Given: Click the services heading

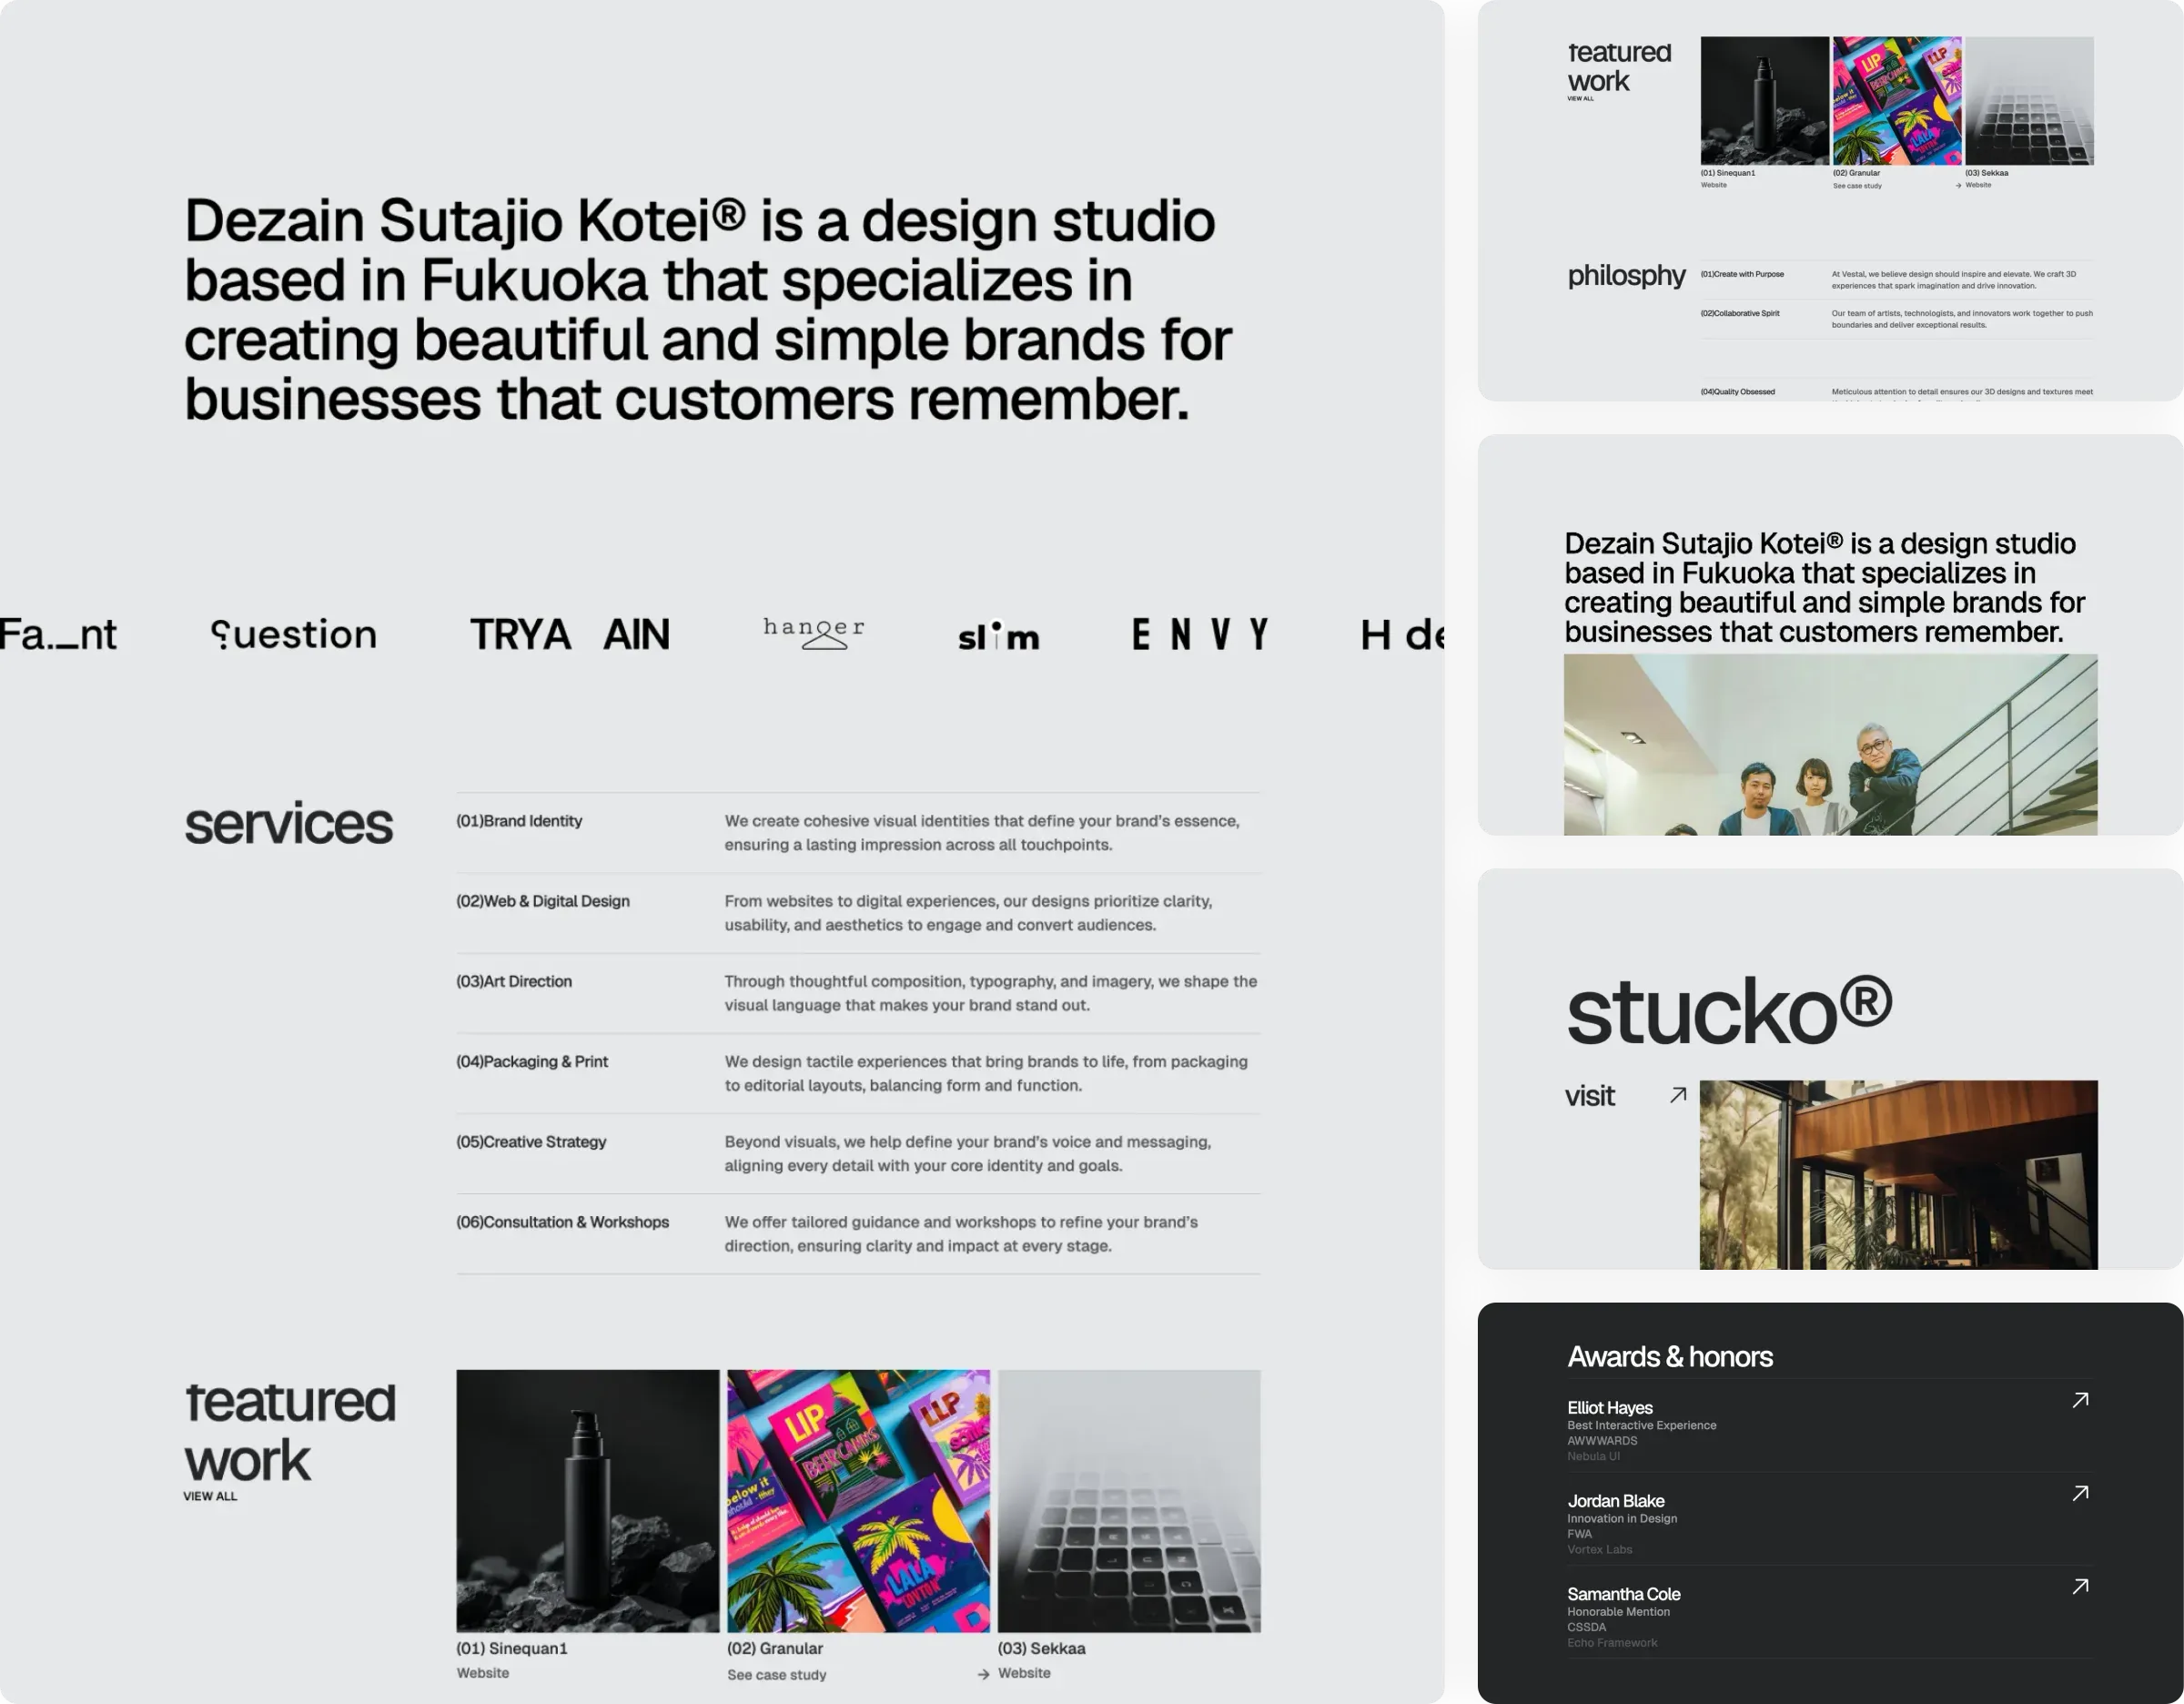Looking at the screenshot, I should [289, 824].
